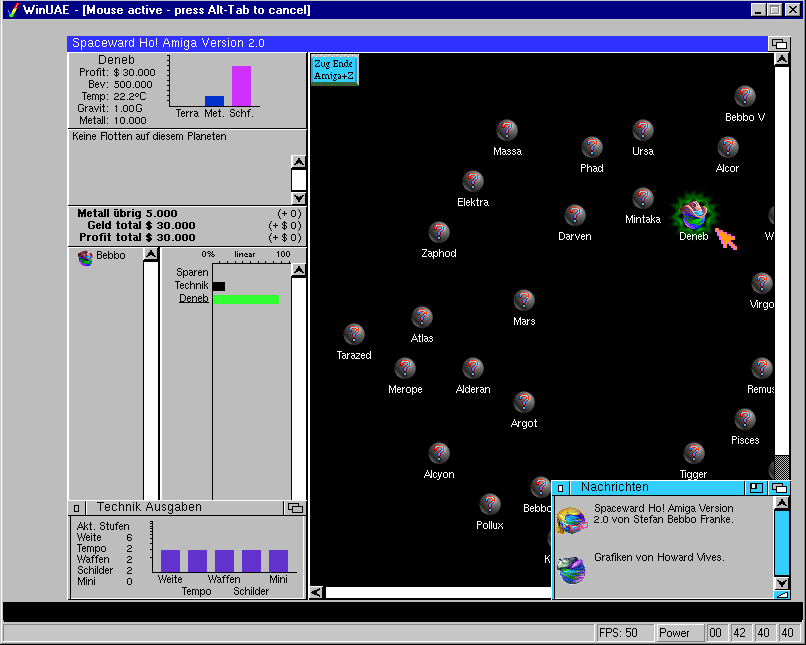This screenshot has height=645, width=806.
Task: Toggle the linear scale label
Action: [245, 254]
